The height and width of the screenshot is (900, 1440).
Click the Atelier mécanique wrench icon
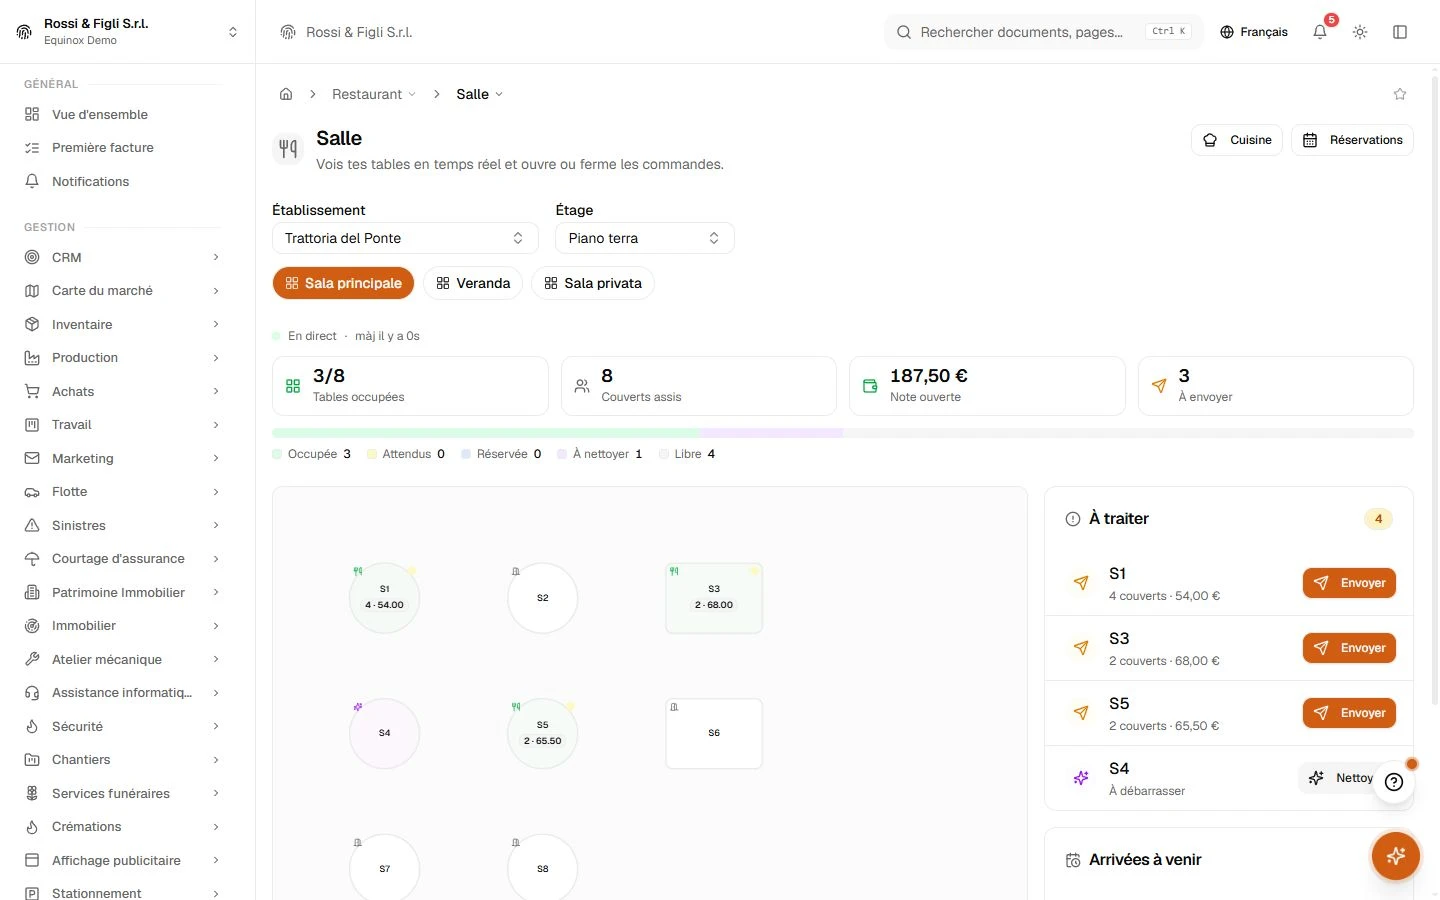[32, 659]
